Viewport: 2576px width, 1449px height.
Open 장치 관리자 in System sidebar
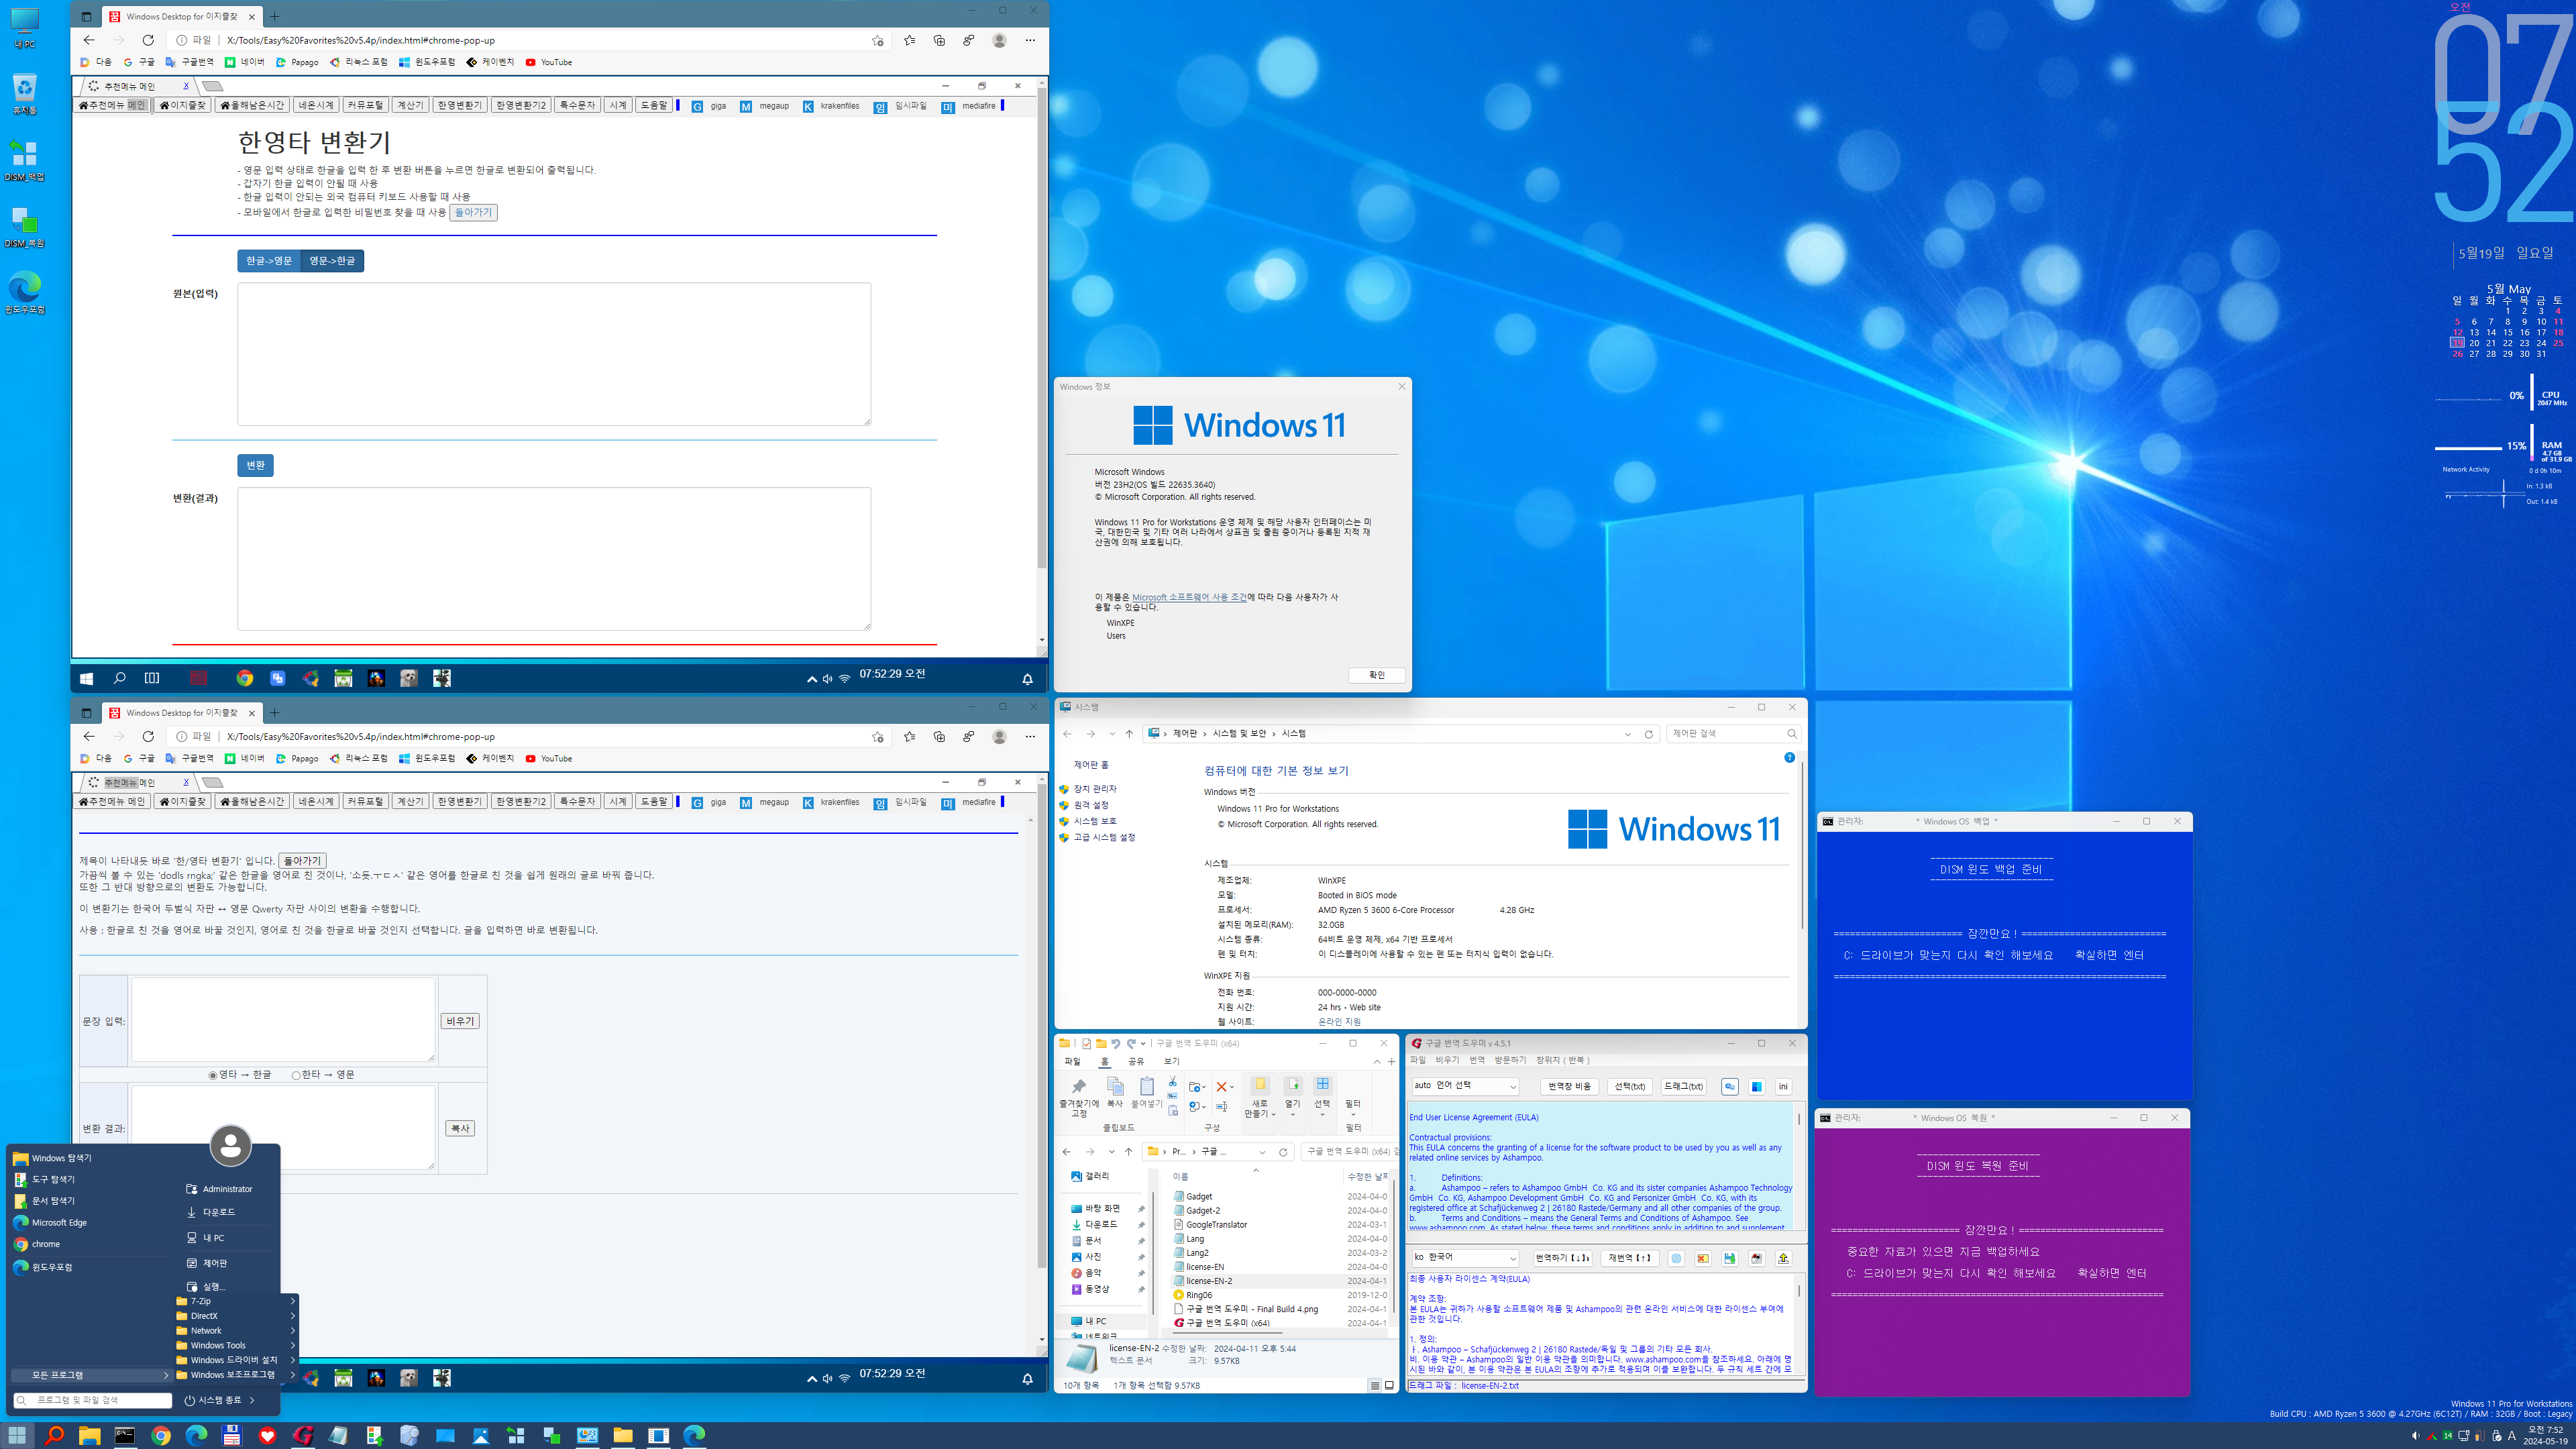click(x=1095, y=789)
